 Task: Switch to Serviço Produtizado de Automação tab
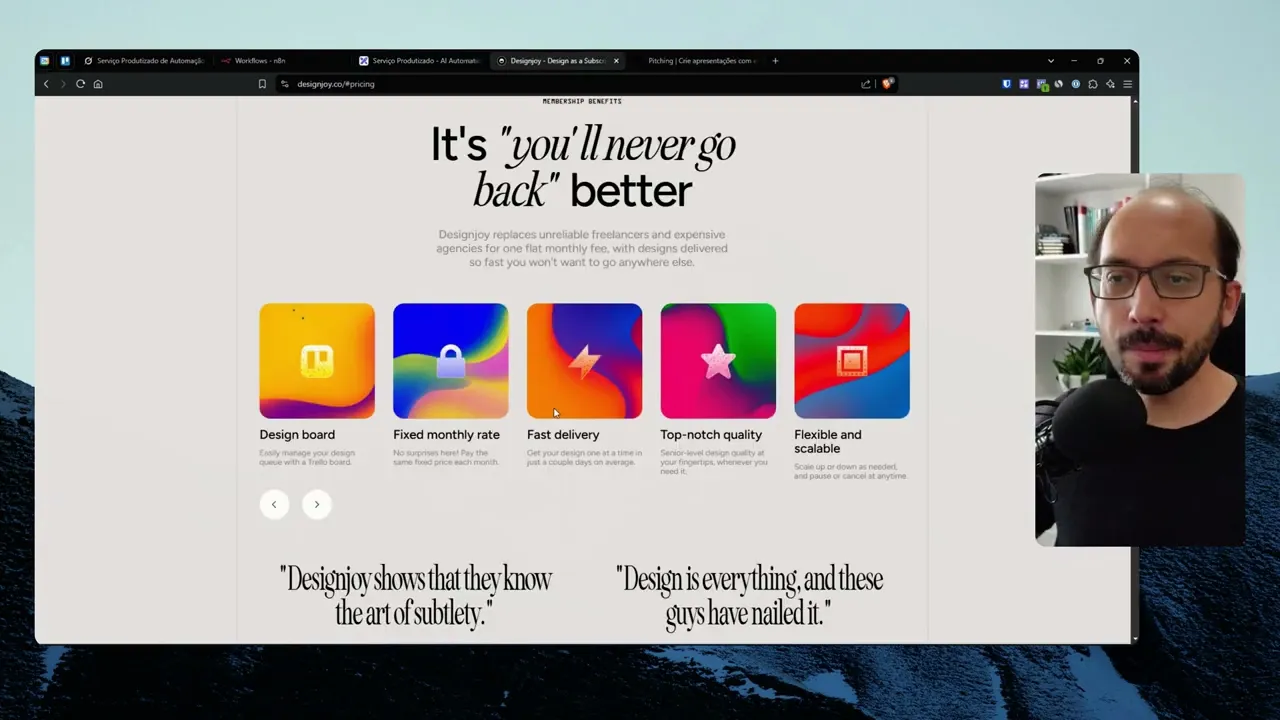coord(145,61)
